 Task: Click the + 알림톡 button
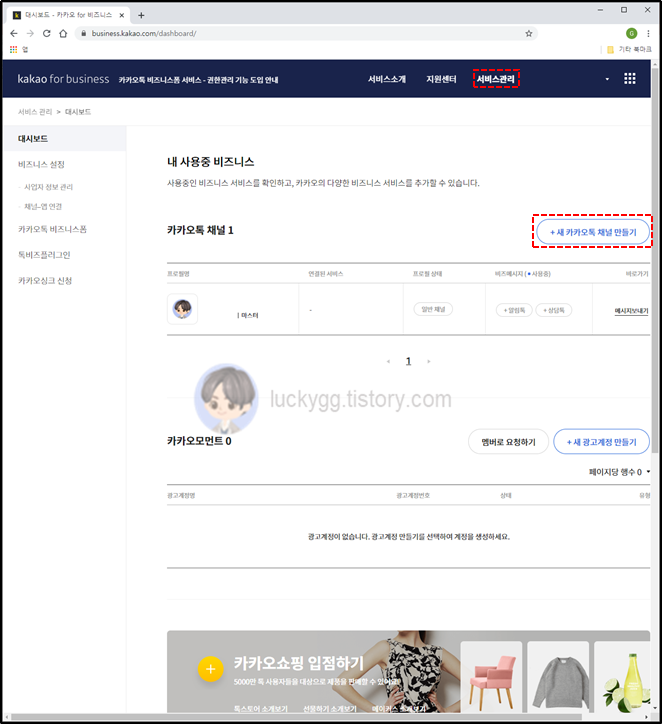coord(514,310)
